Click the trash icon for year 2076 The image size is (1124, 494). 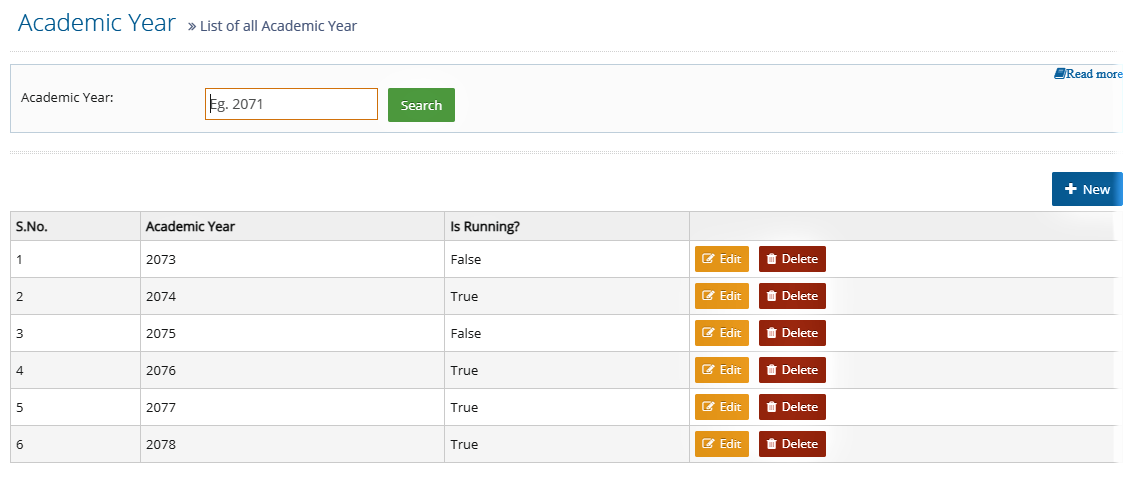click(772, 370)
